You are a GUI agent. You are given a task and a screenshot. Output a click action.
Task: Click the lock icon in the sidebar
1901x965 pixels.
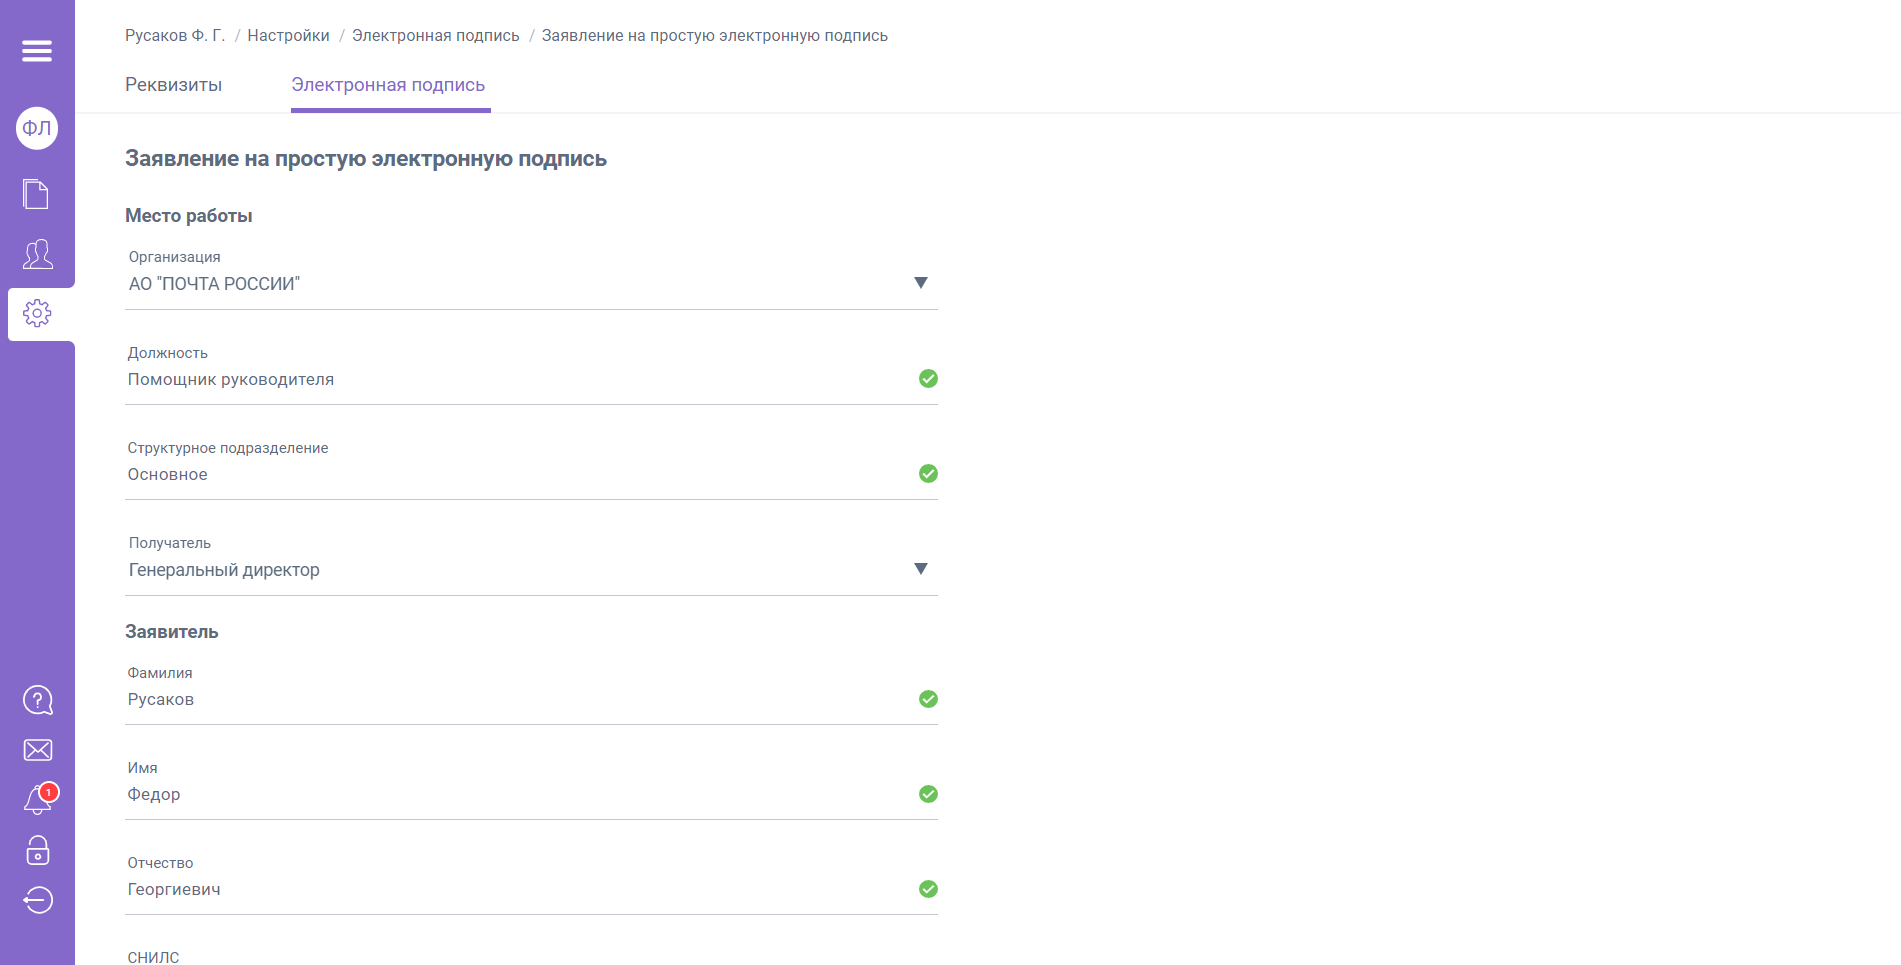tap(37, 850)
